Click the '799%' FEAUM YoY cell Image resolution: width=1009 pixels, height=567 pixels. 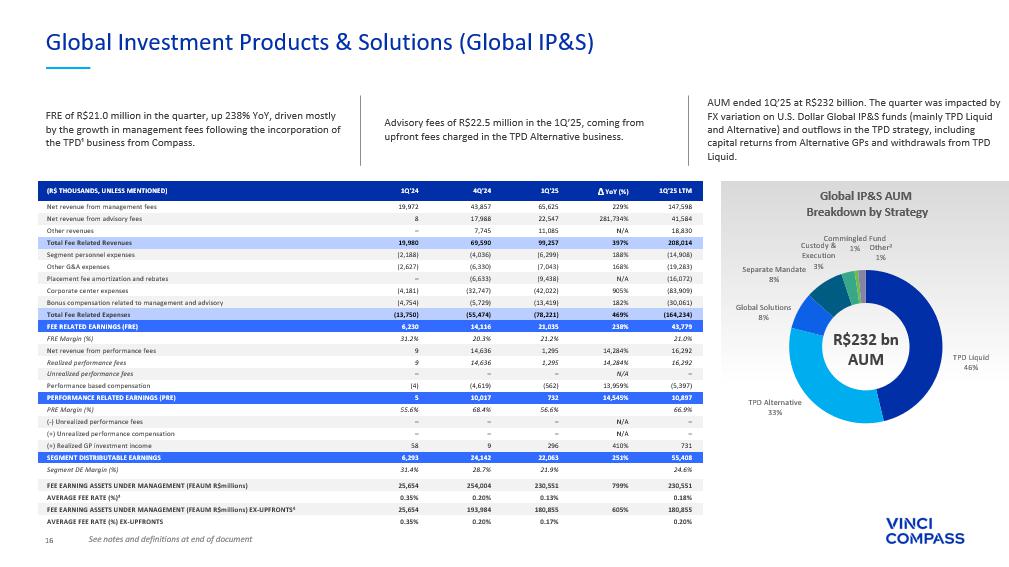[x=622, y=486]
